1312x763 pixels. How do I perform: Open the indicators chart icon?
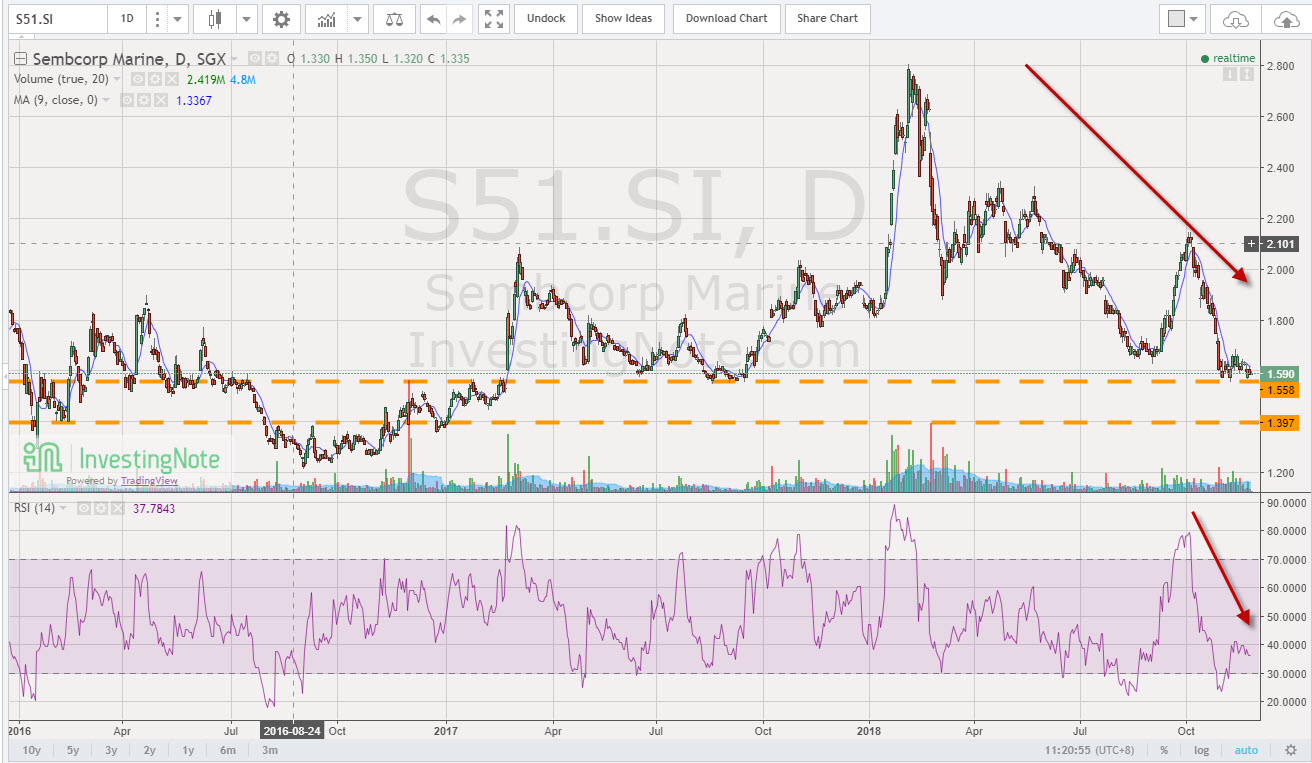pyautogui.click(x=326, y=18)
